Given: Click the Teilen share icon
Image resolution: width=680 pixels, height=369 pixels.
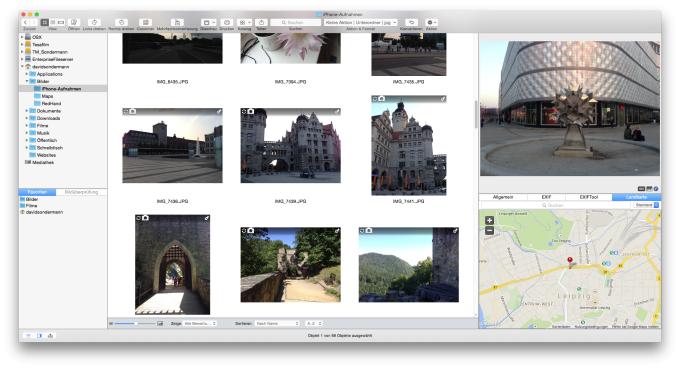Looking at the screenshot, I should 261,22.
